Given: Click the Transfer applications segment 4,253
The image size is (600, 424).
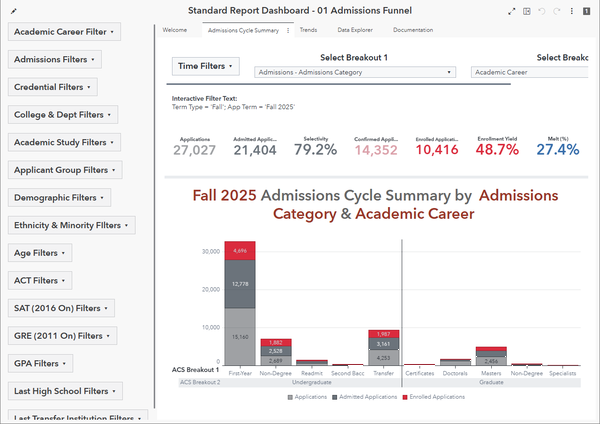Looking at the screenshot, I should 384,358.
